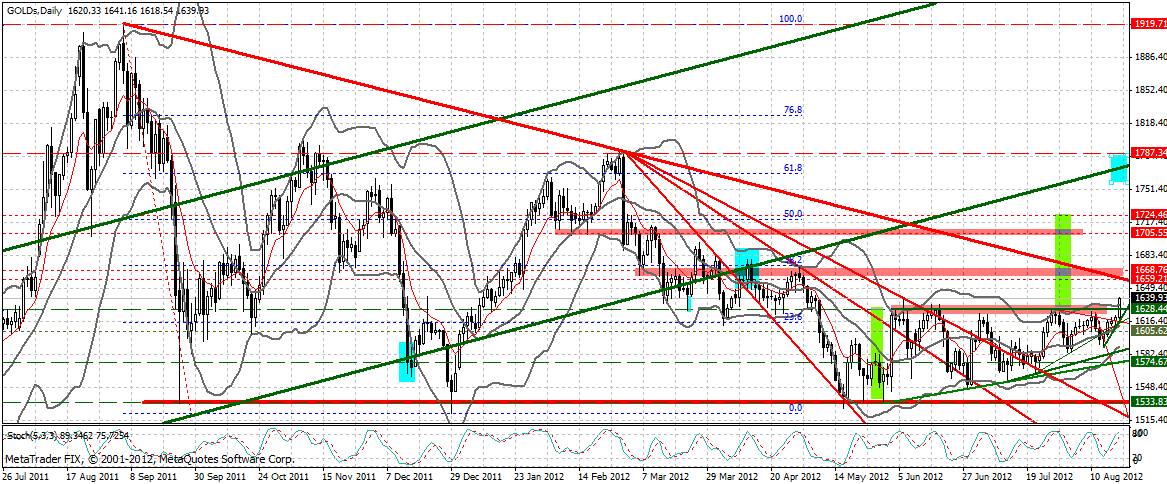Select the red 1724.46 price tag
Image resolution: width=1167 pixels, height=484 pixels.
click(x=1148, y=214)
